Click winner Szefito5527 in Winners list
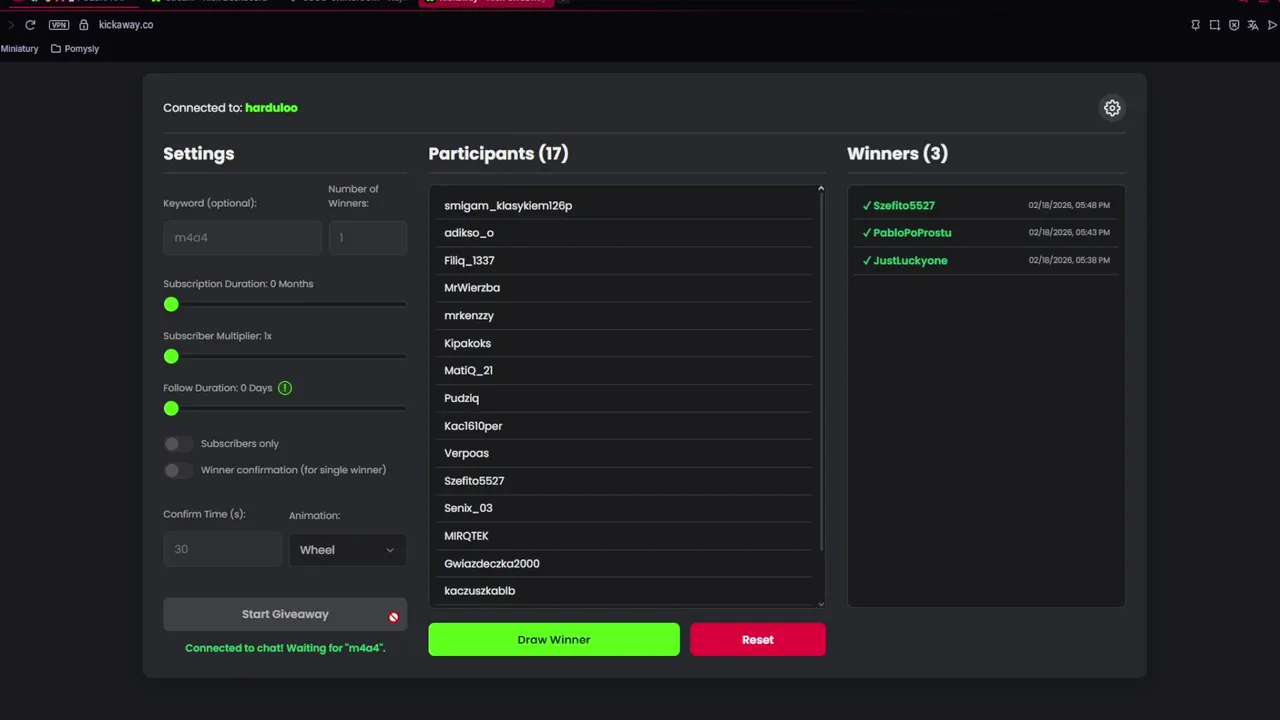The image size is (1280, 720). click(903, 206)
